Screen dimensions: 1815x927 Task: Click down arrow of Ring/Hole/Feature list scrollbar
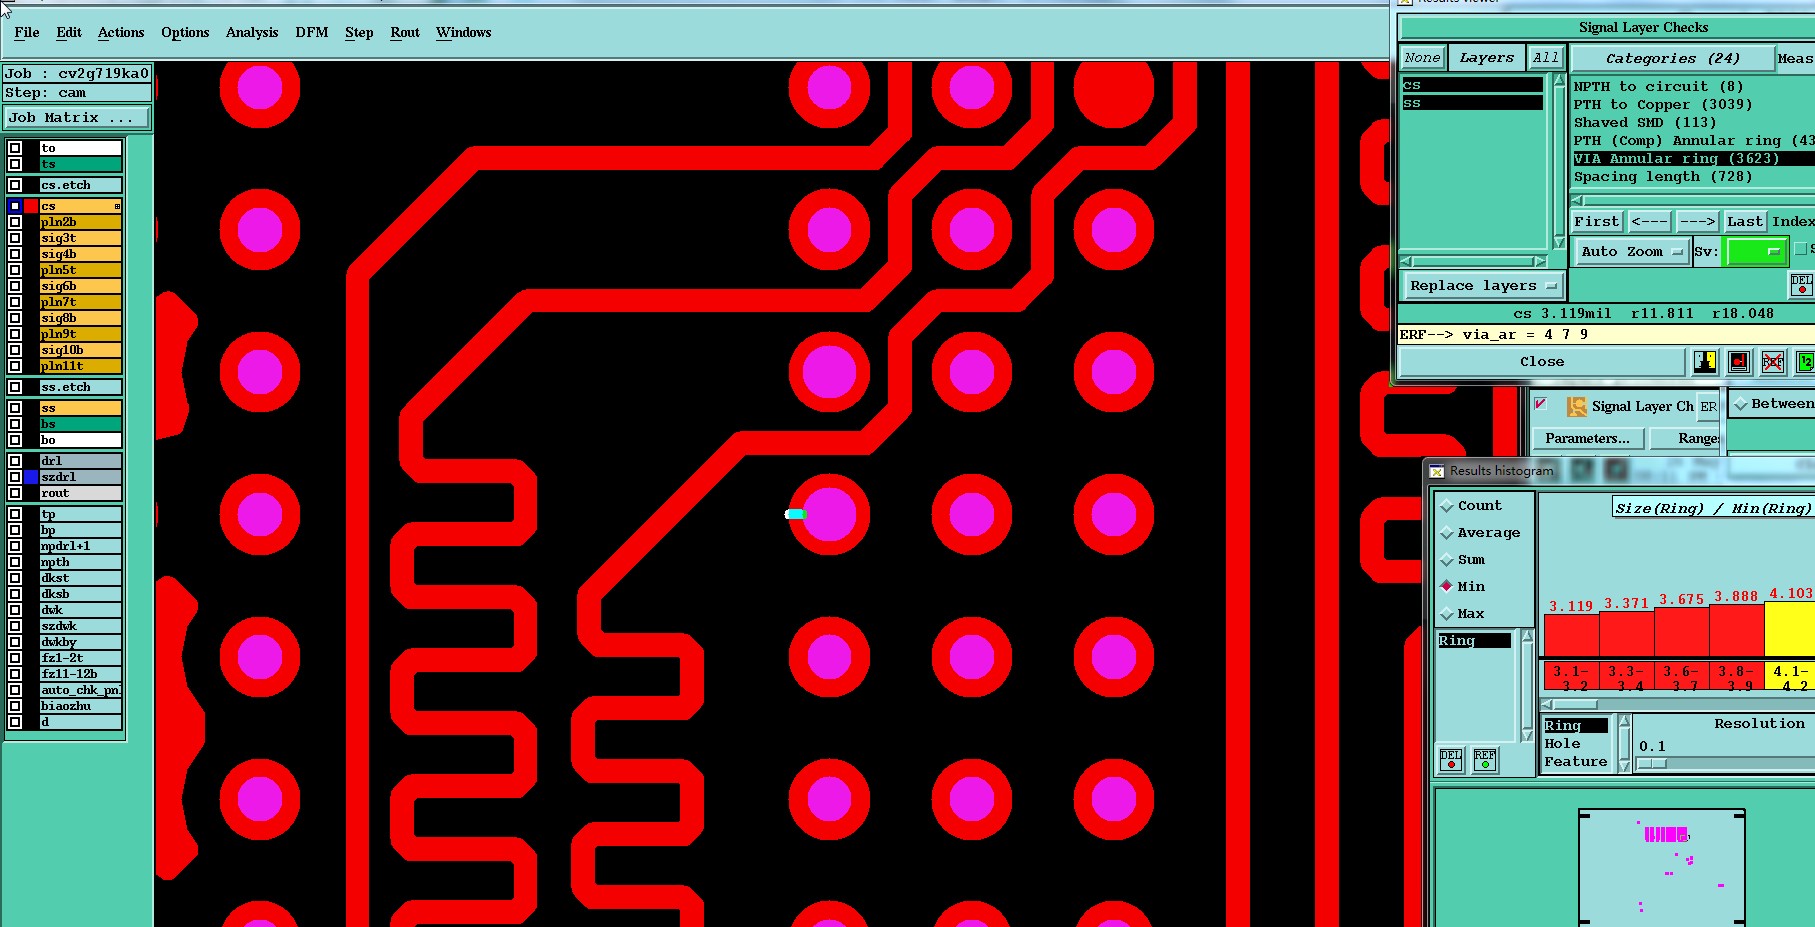(1624, 765)
